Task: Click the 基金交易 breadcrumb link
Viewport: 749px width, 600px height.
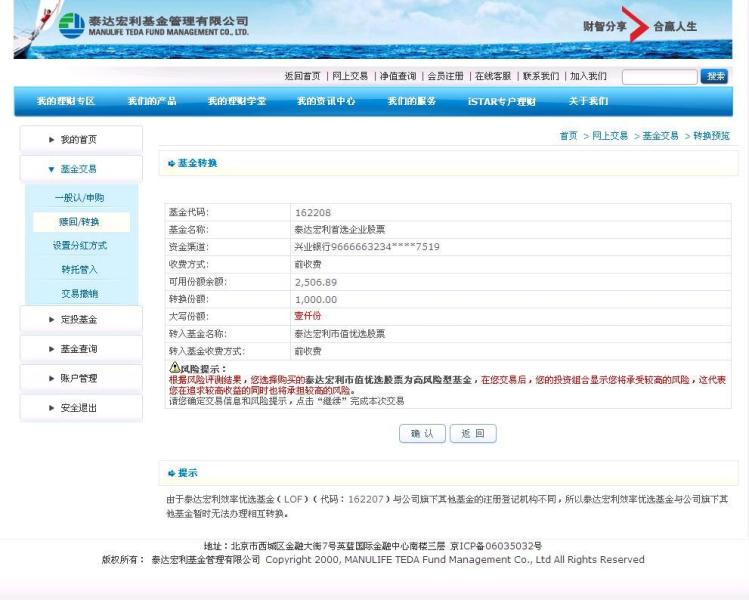Action: point(661,136)
